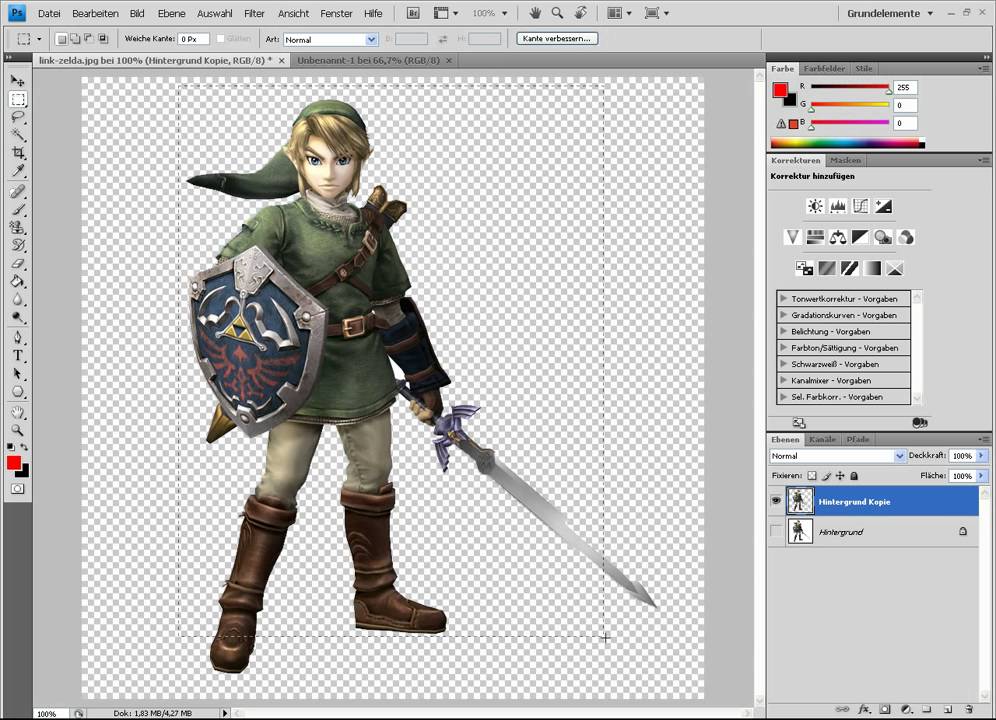Open the Datei menu
The image size is (996, 720).
click(x=49, y=13)
